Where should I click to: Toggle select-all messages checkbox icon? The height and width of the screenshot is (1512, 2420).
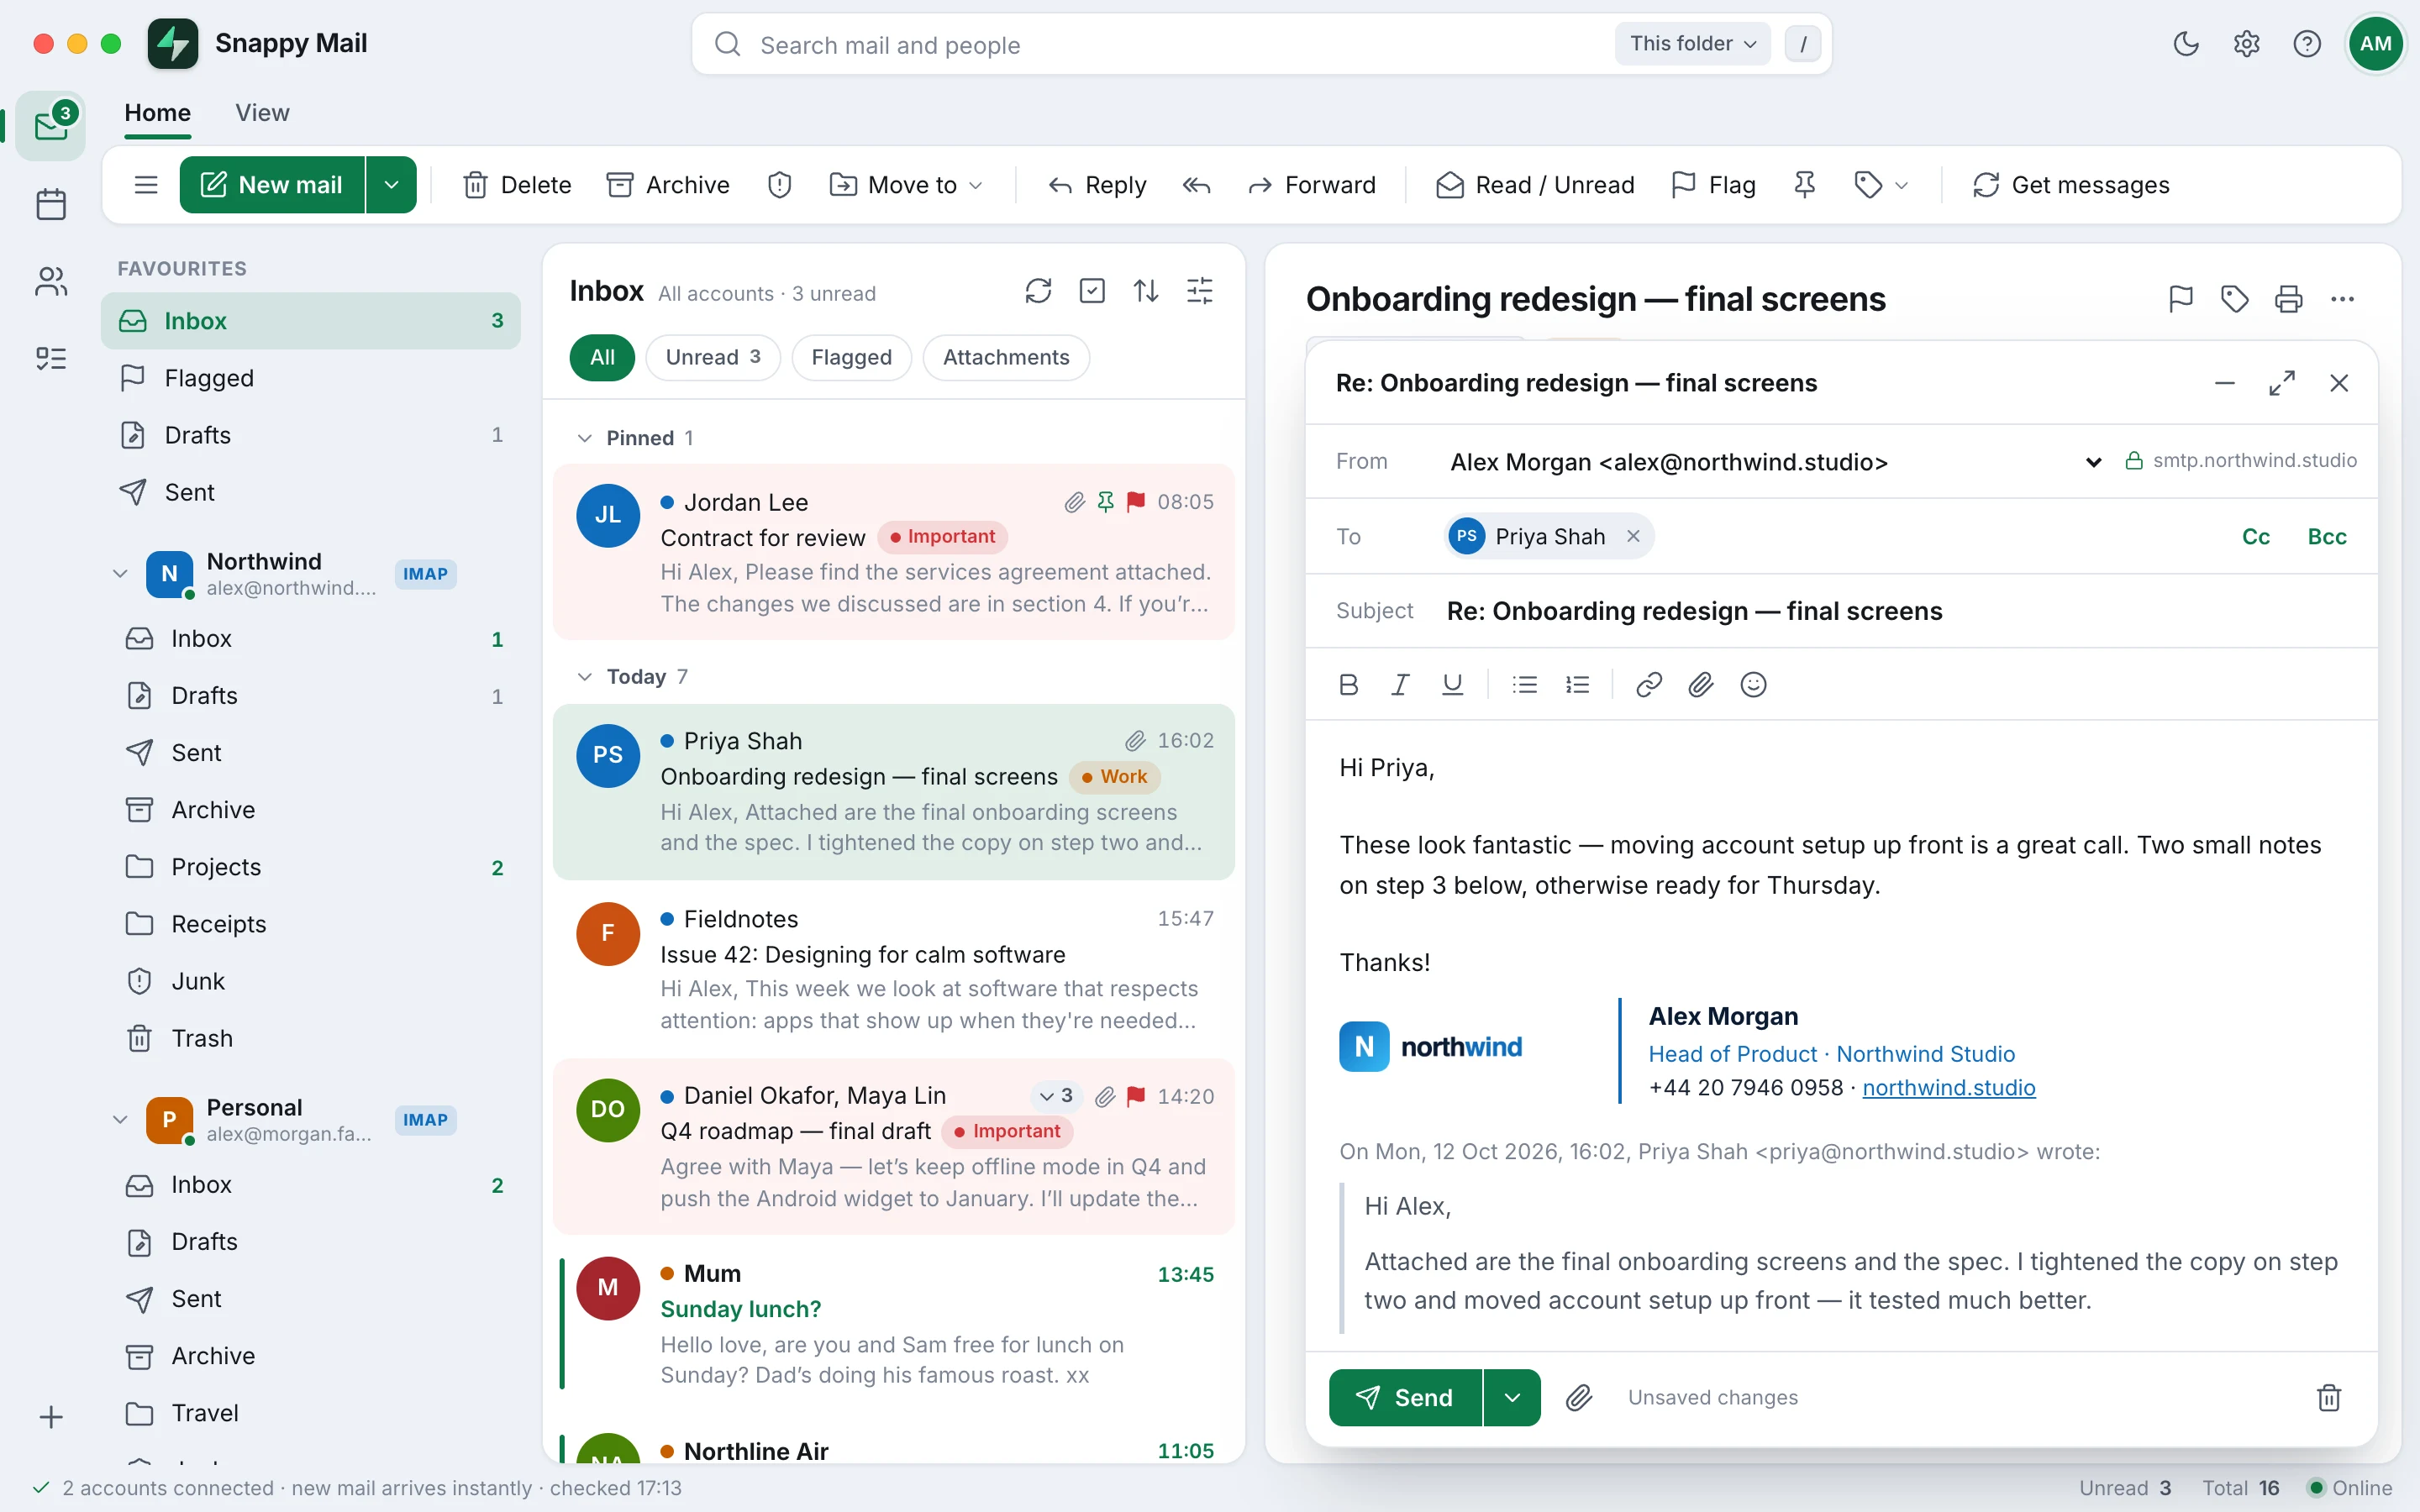[1092, 291]
